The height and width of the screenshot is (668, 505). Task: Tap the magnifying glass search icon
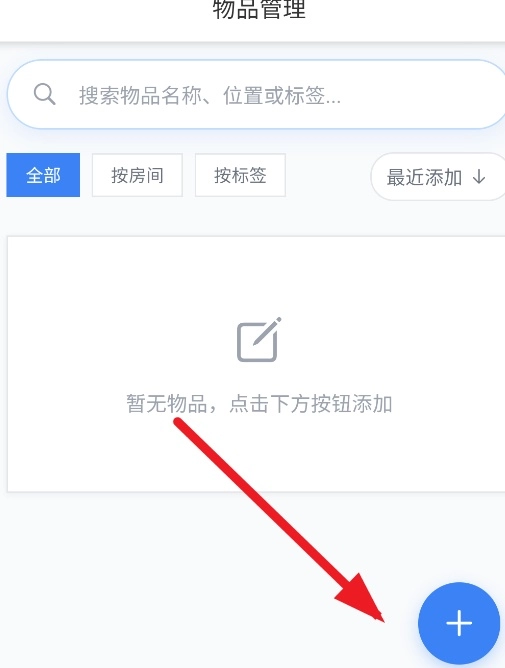[x=44, y=94]
